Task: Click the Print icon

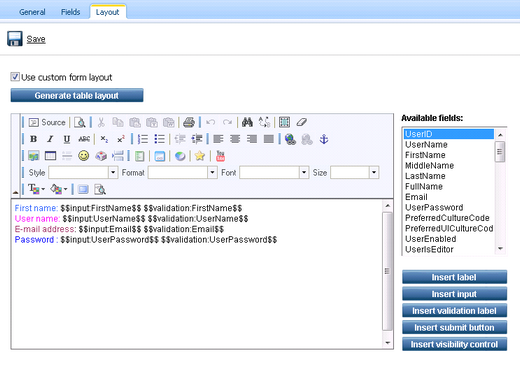Action: 189,122
